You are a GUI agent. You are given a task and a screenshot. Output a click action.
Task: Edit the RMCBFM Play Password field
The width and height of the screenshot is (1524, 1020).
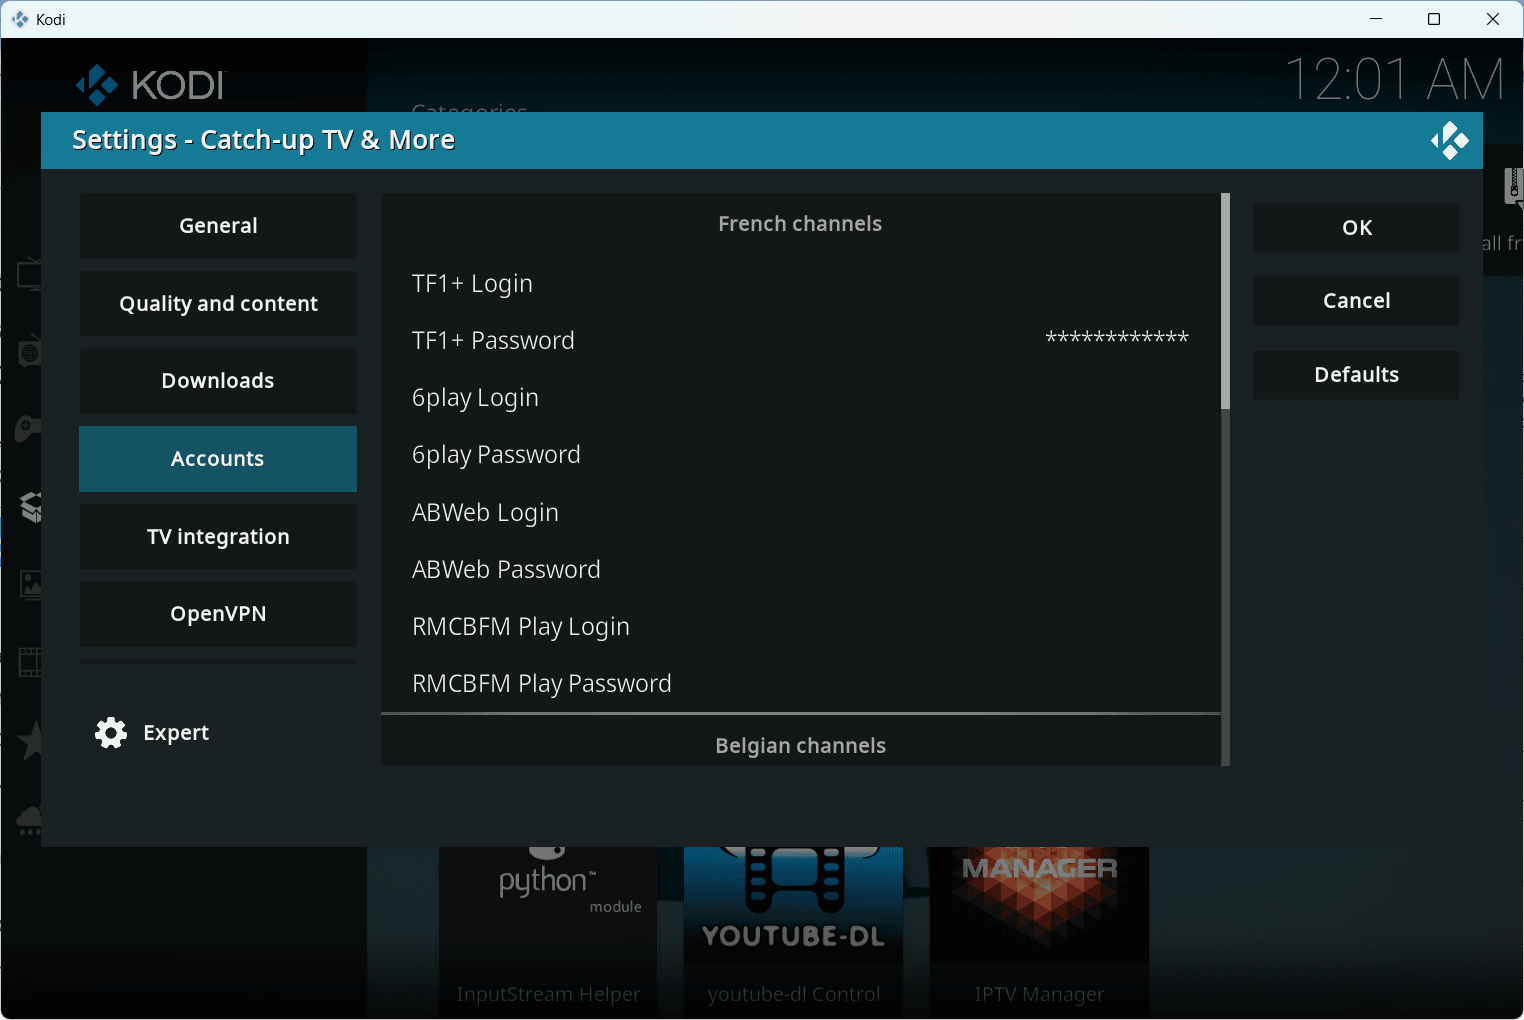[800, 684]
